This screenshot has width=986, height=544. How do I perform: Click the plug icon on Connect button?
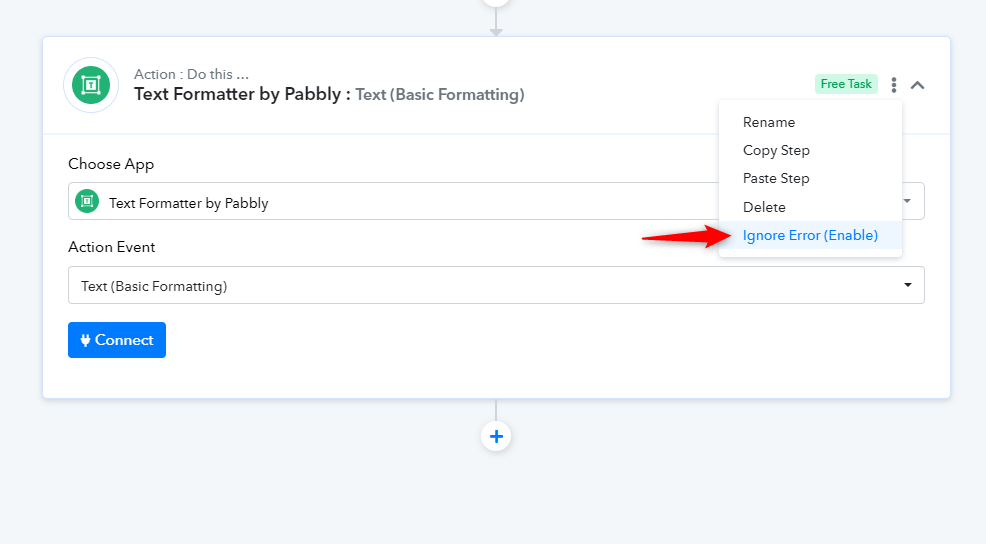click(86, 340)
